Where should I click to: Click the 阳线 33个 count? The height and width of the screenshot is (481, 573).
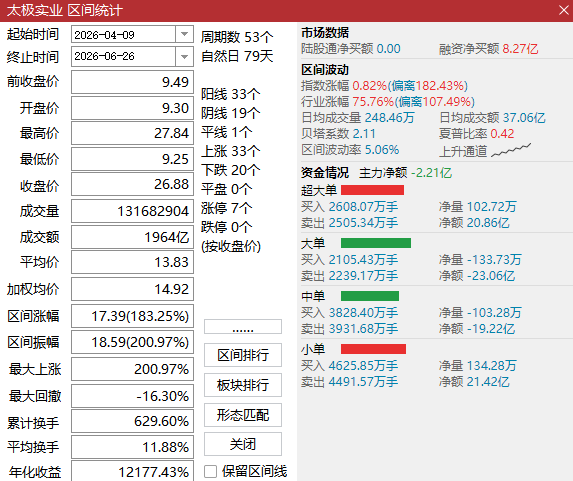231,94
